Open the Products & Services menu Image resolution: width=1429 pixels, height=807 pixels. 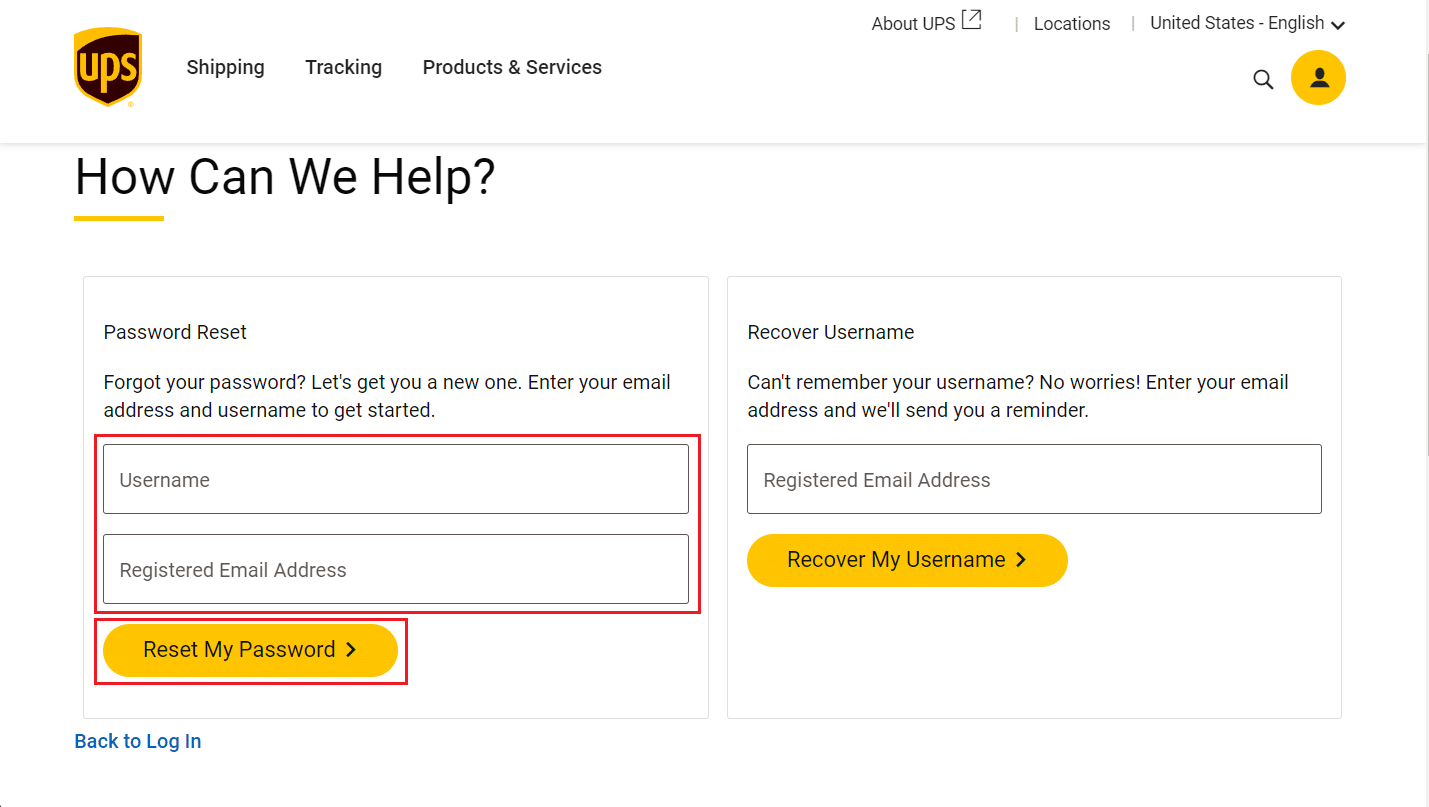[x=512, y=67]
